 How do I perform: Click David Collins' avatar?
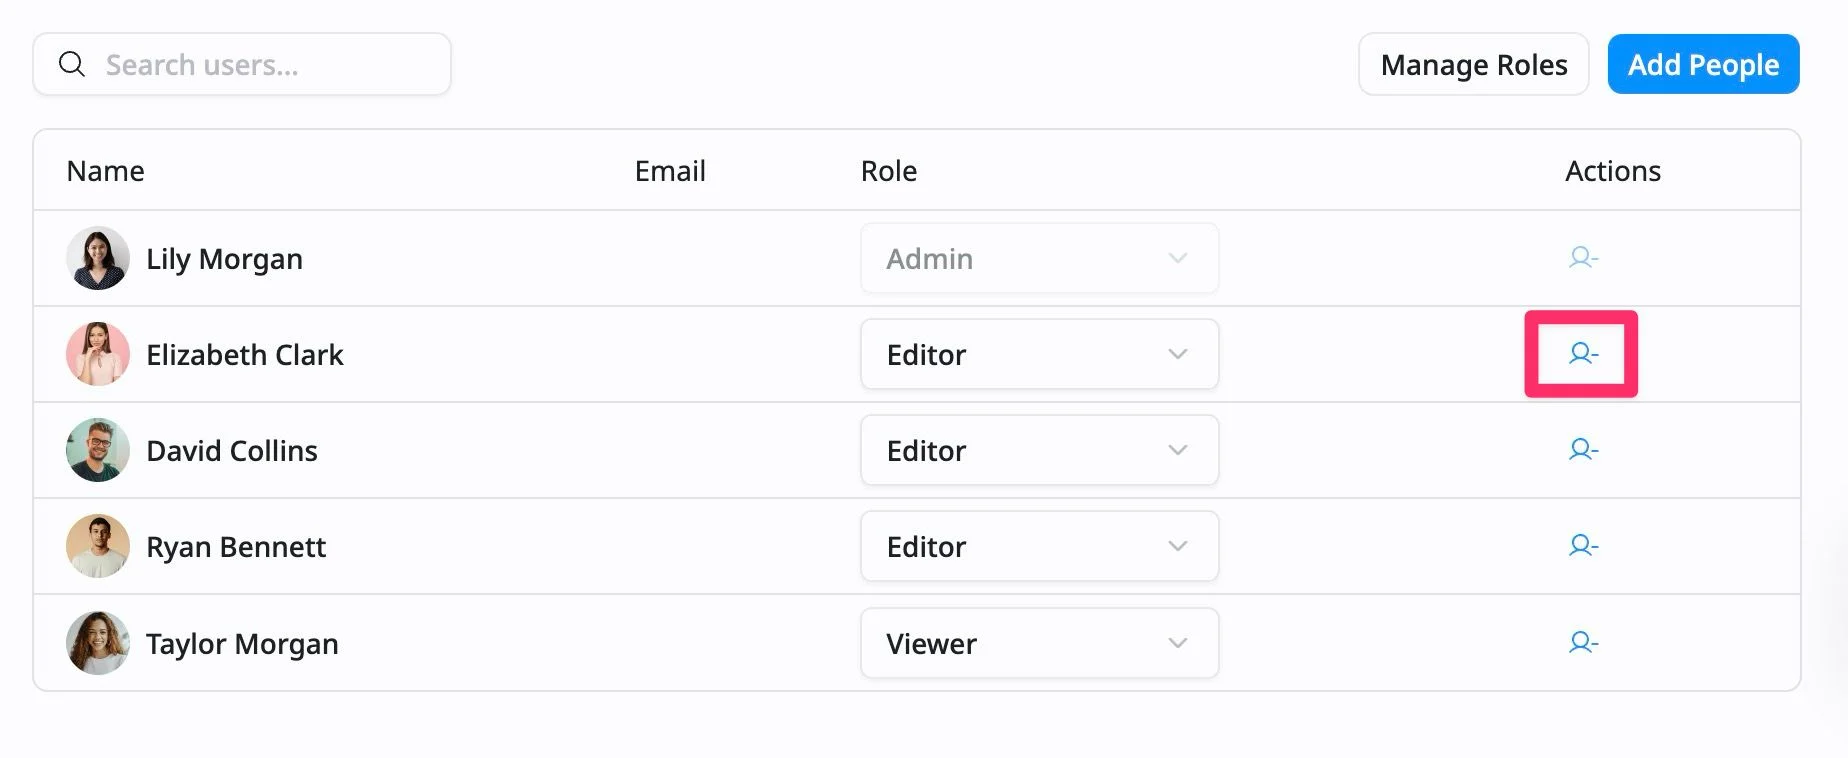[98, 450]
